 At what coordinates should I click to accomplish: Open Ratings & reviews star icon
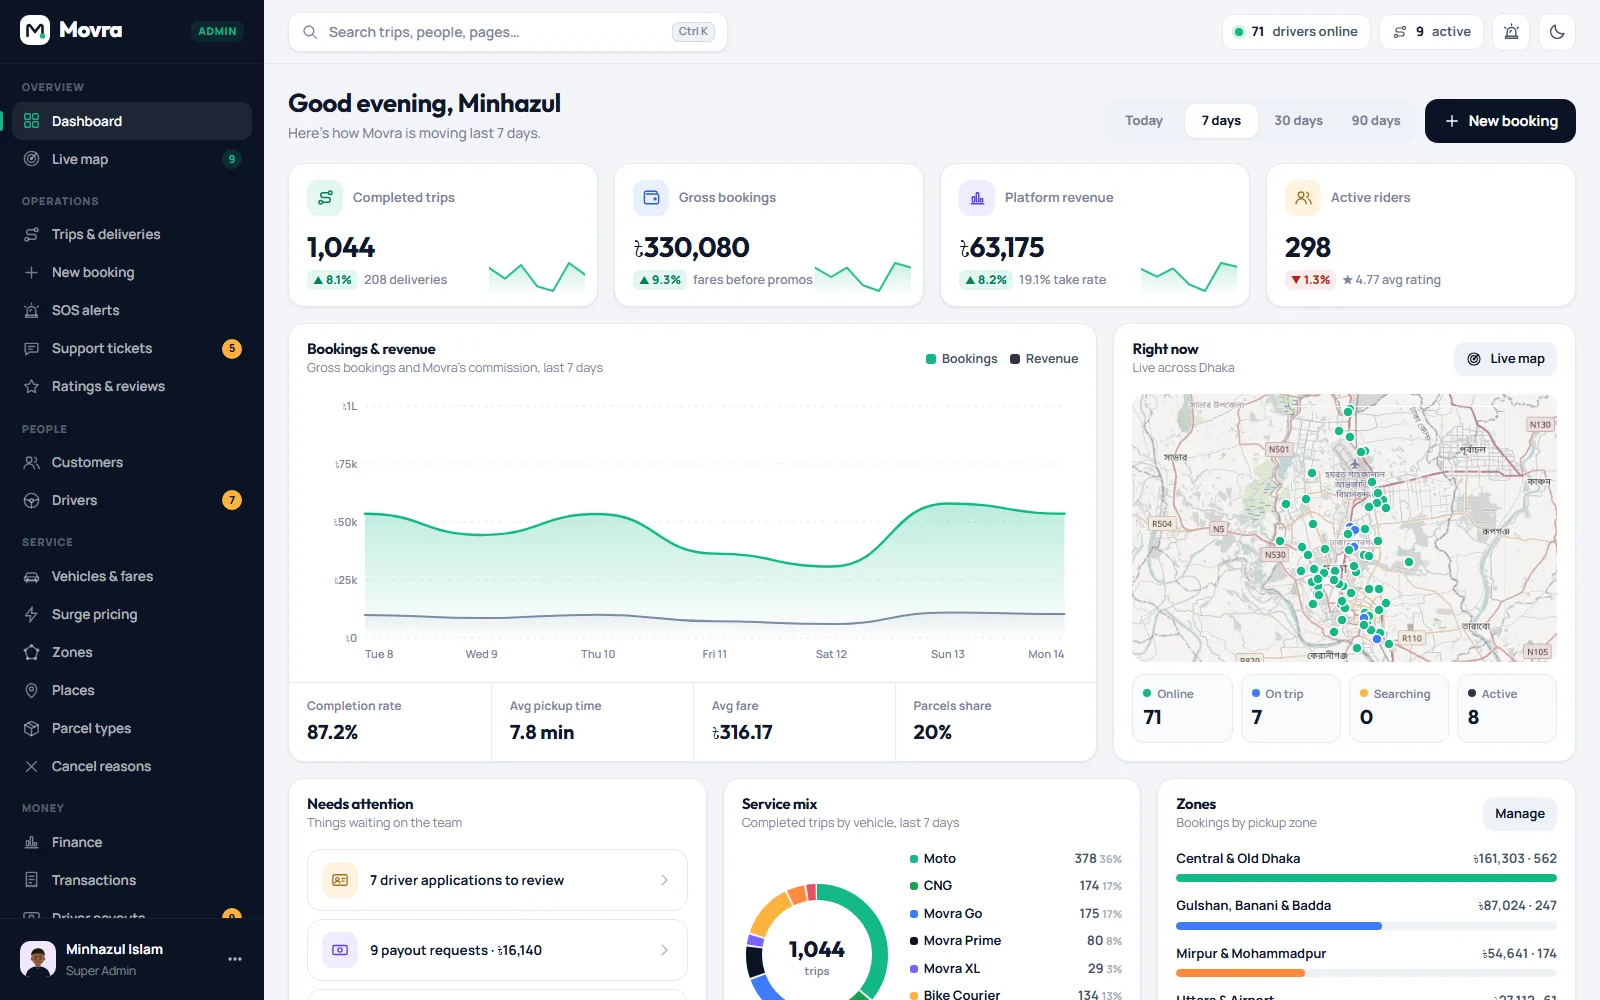[x=31, y=386]
